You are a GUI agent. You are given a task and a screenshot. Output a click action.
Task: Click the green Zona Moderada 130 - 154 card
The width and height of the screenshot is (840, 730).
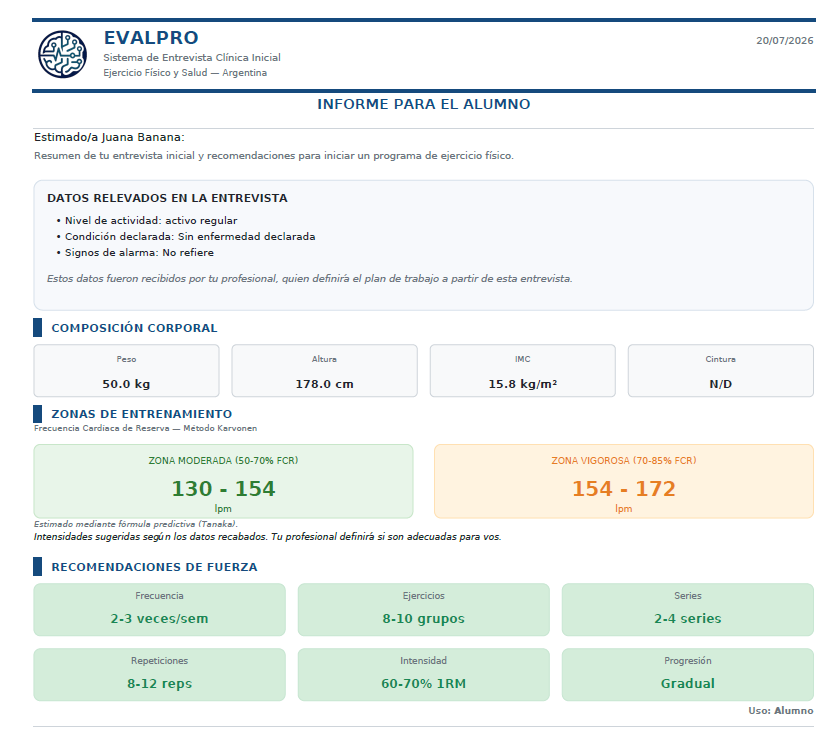pyautogui.click(x=223, y=481)
